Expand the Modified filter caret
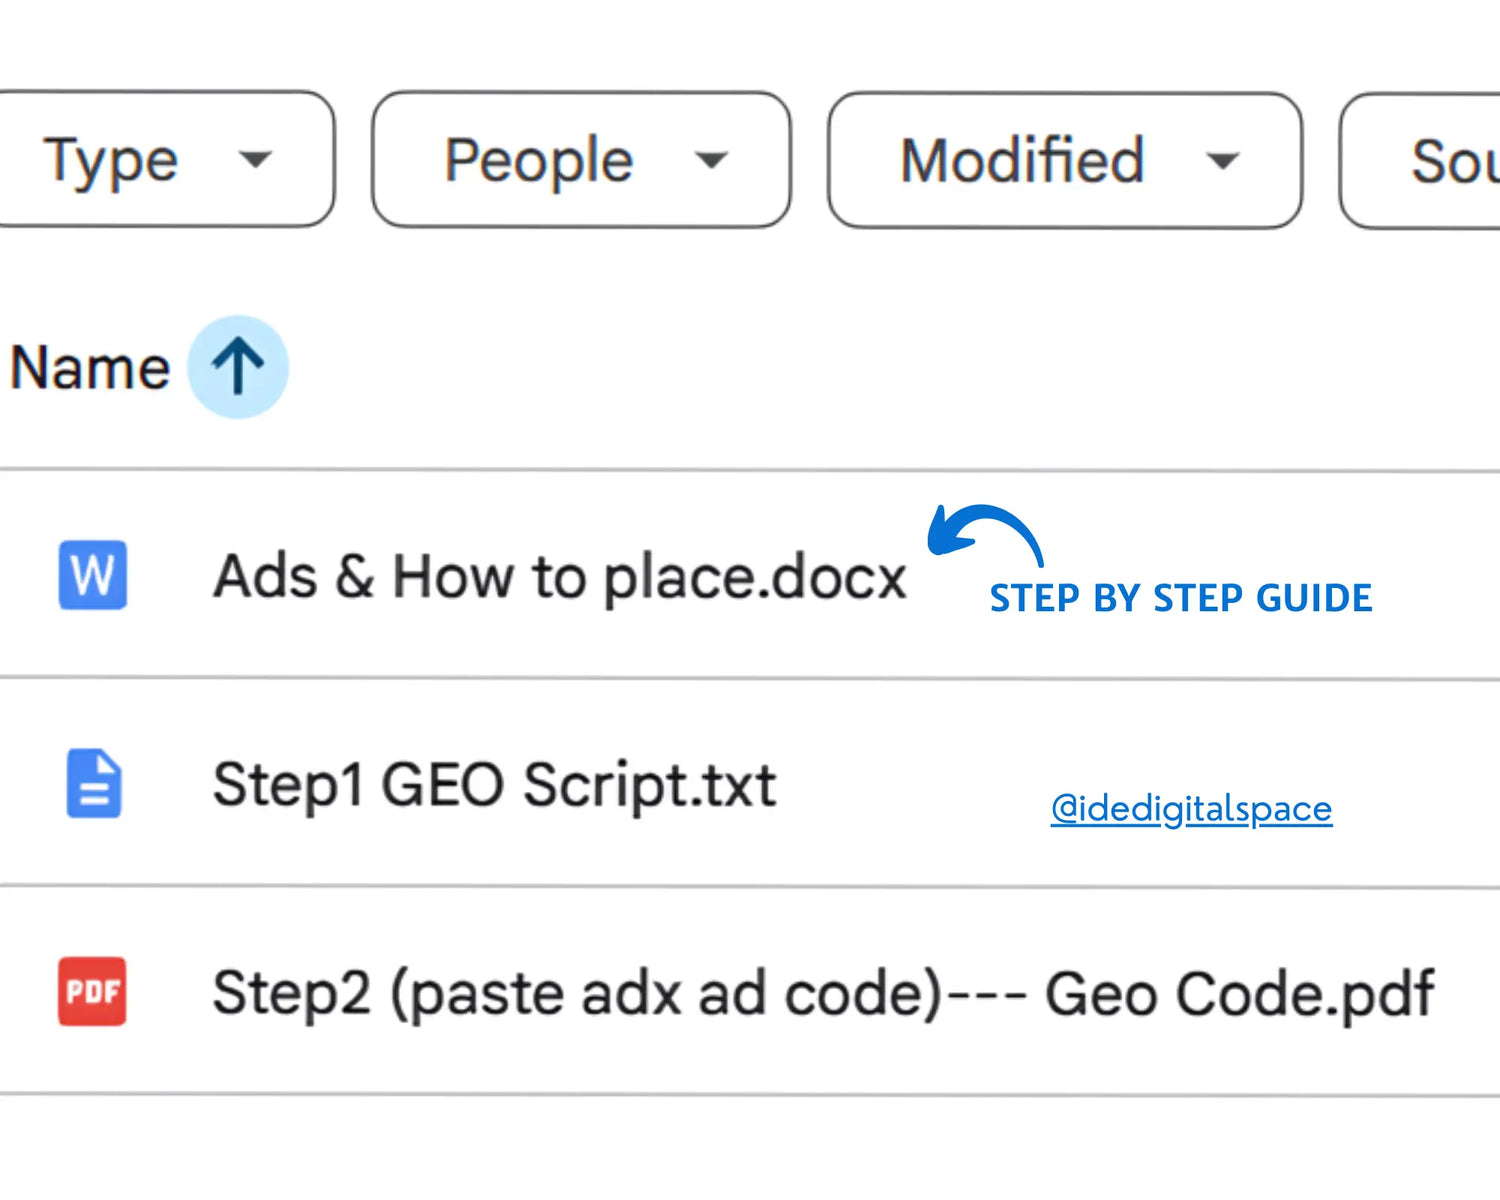1500x1200 pixels. pos(1222,160)
